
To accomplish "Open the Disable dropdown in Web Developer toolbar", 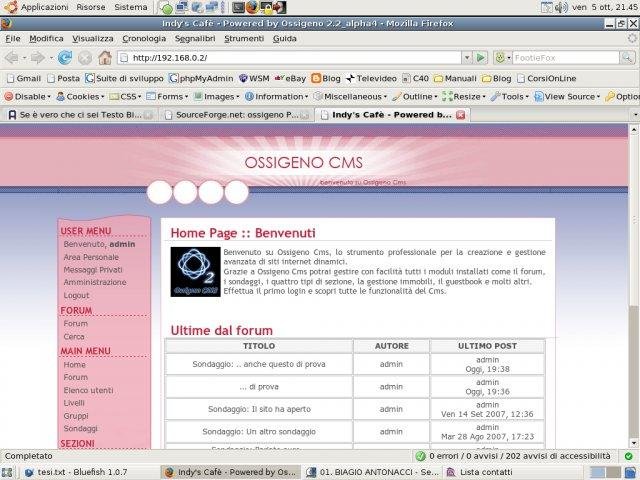I will pos(27,97).
